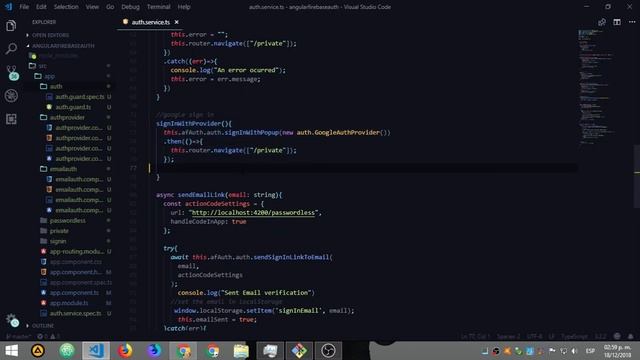The height and width of the screenshot is (360, 640).
Task: Select the auth.service.ts editor tab
Action: 150,22
